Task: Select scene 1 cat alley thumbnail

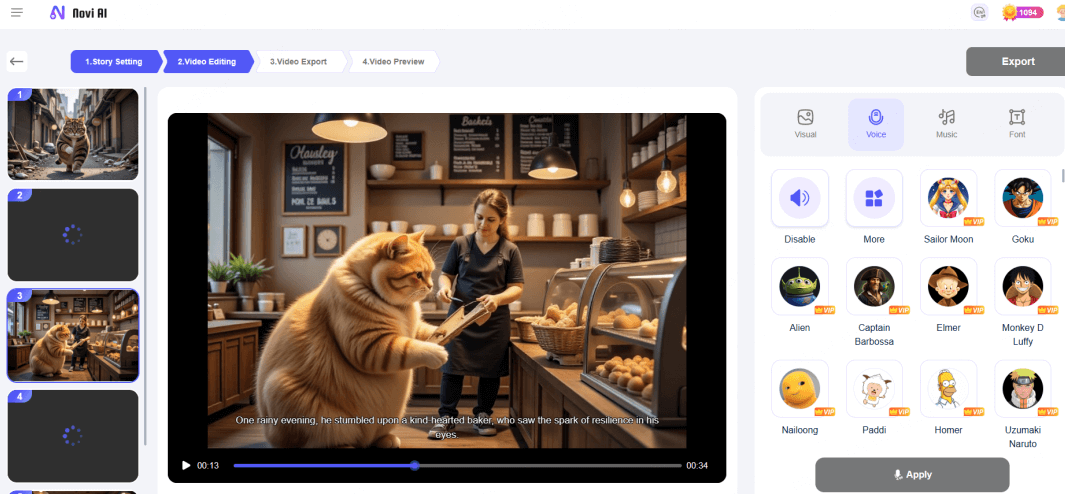Action: [x=73, y=134]
